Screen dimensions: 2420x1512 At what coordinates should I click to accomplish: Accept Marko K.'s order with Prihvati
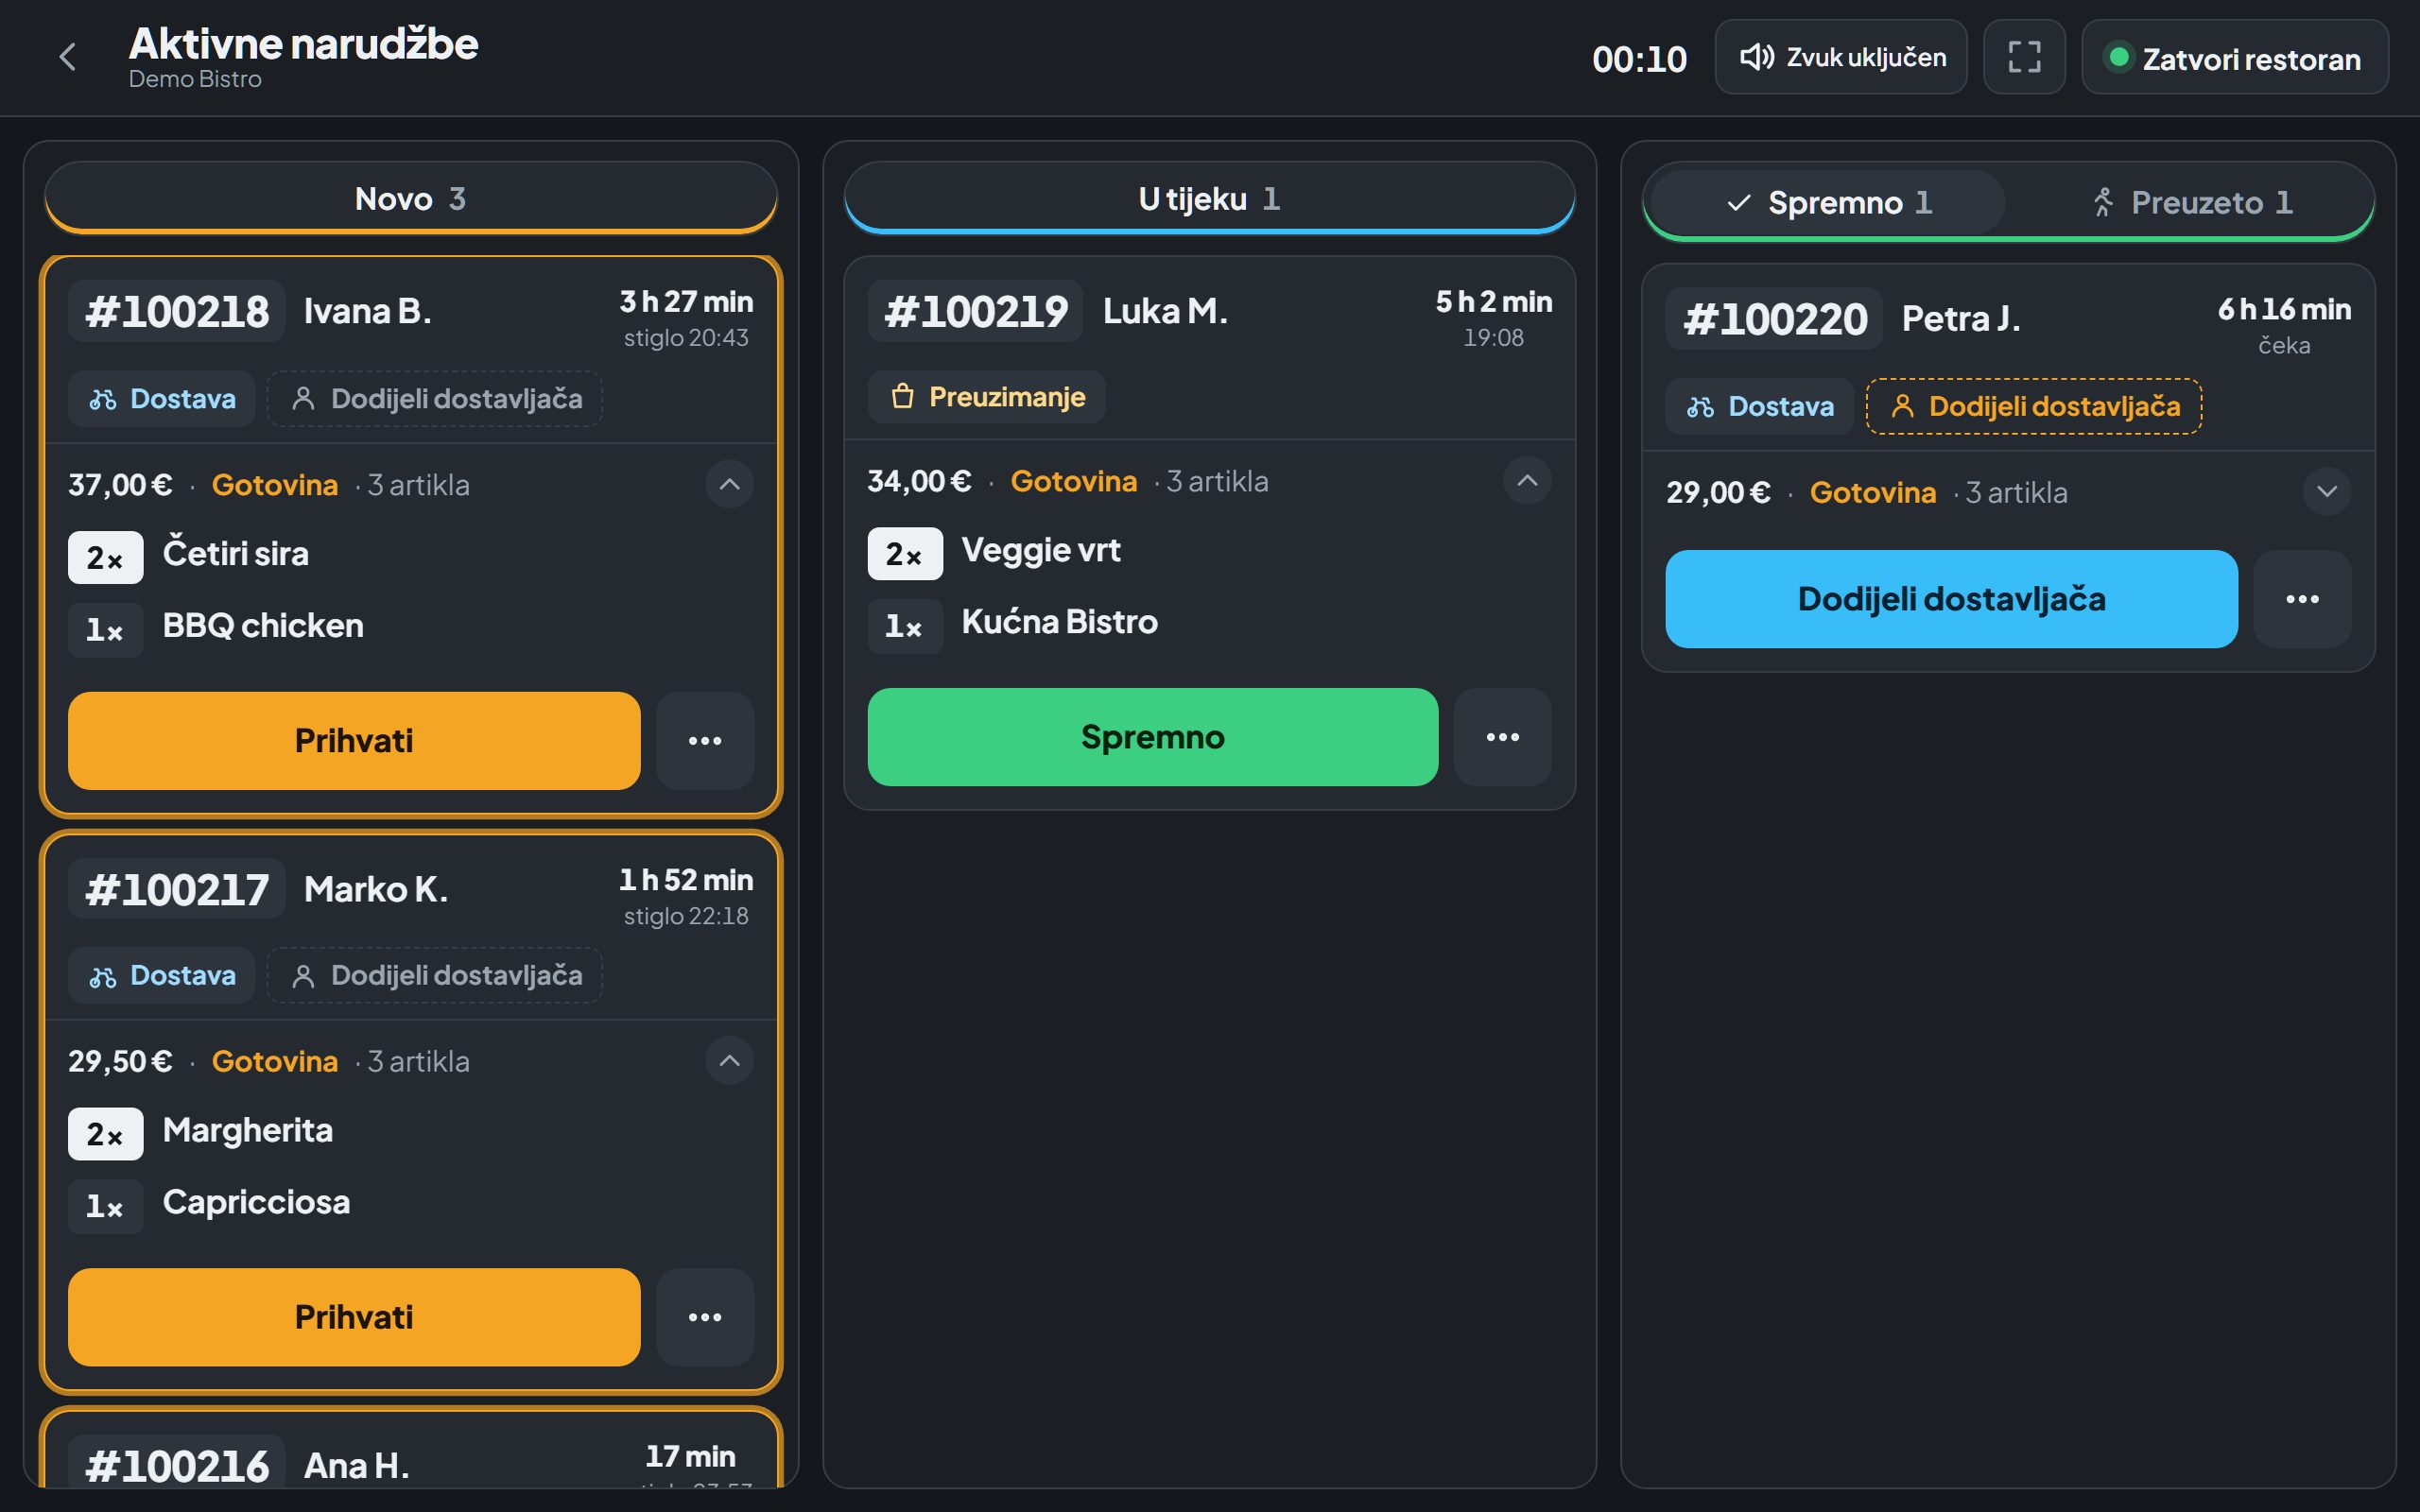point(354,1317)
